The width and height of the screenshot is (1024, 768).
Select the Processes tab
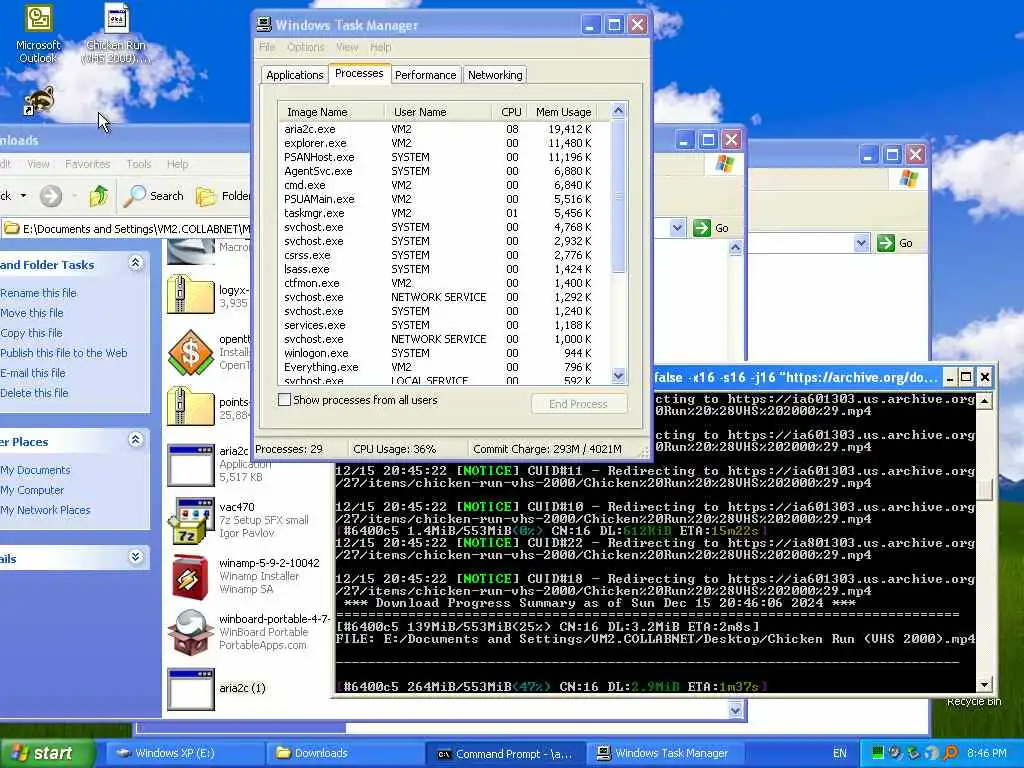(x=359, y=73)
